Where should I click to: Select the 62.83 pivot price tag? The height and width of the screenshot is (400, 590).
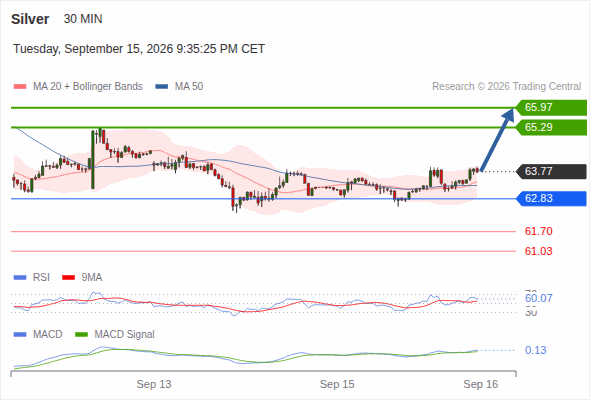point(551,199)
